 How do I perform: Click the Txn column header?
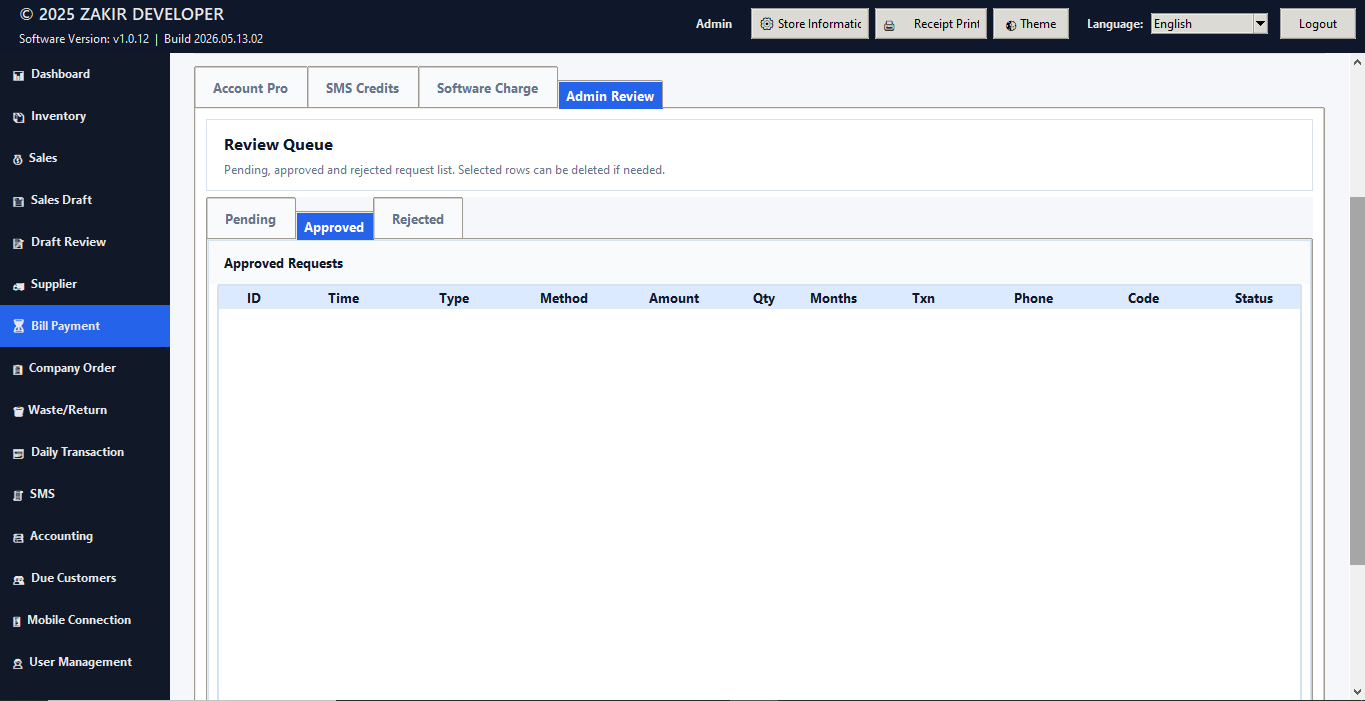click(x=924, y=298)
